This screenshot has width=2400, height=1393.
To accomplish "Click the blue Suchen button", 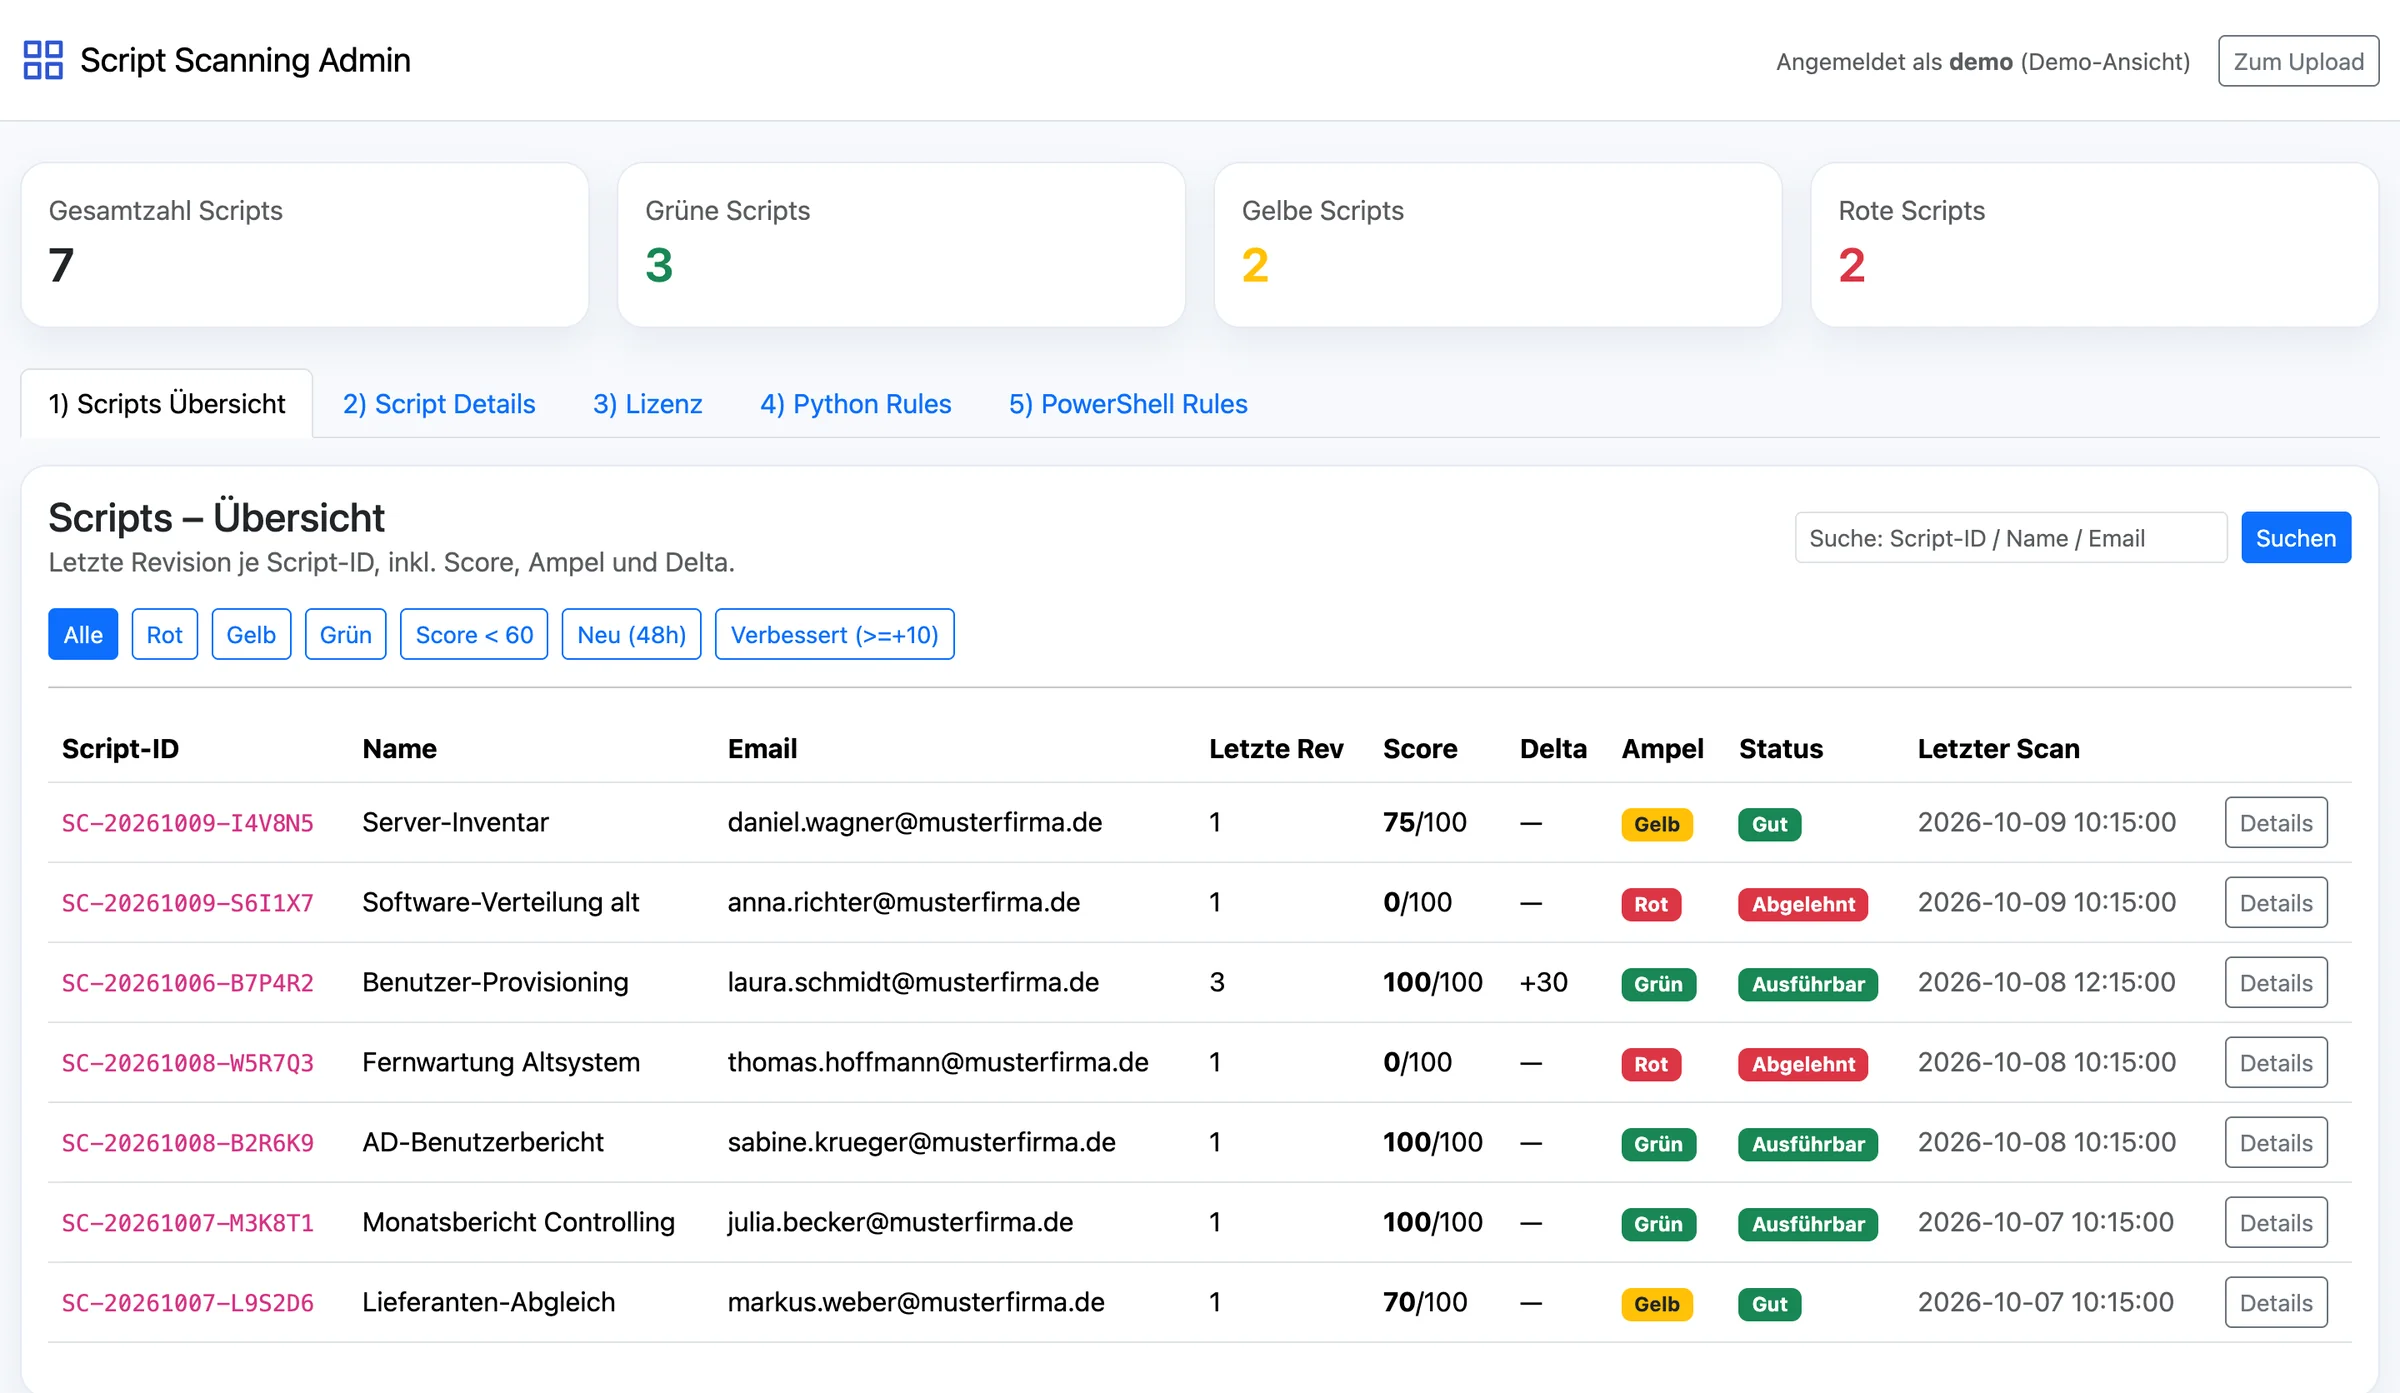I will 2296,538.
